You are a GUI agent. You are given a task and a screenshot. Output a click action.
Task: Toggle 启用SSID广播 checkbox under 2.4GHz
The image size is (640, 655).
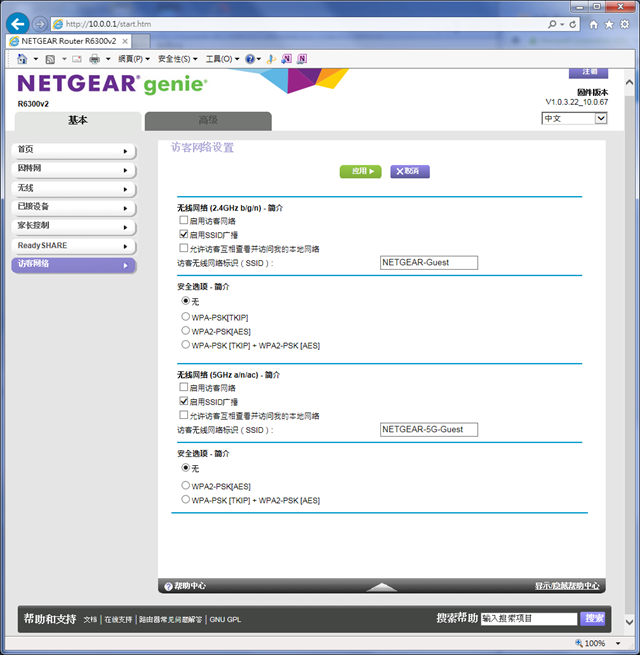point(183,234)
